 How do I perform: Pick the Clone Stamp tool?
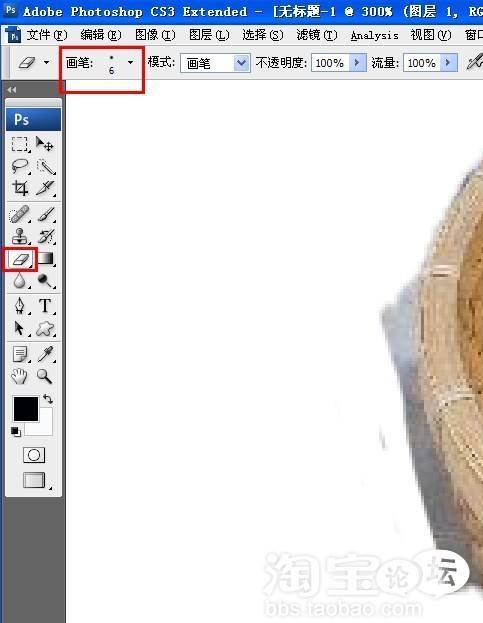[19, 237]
